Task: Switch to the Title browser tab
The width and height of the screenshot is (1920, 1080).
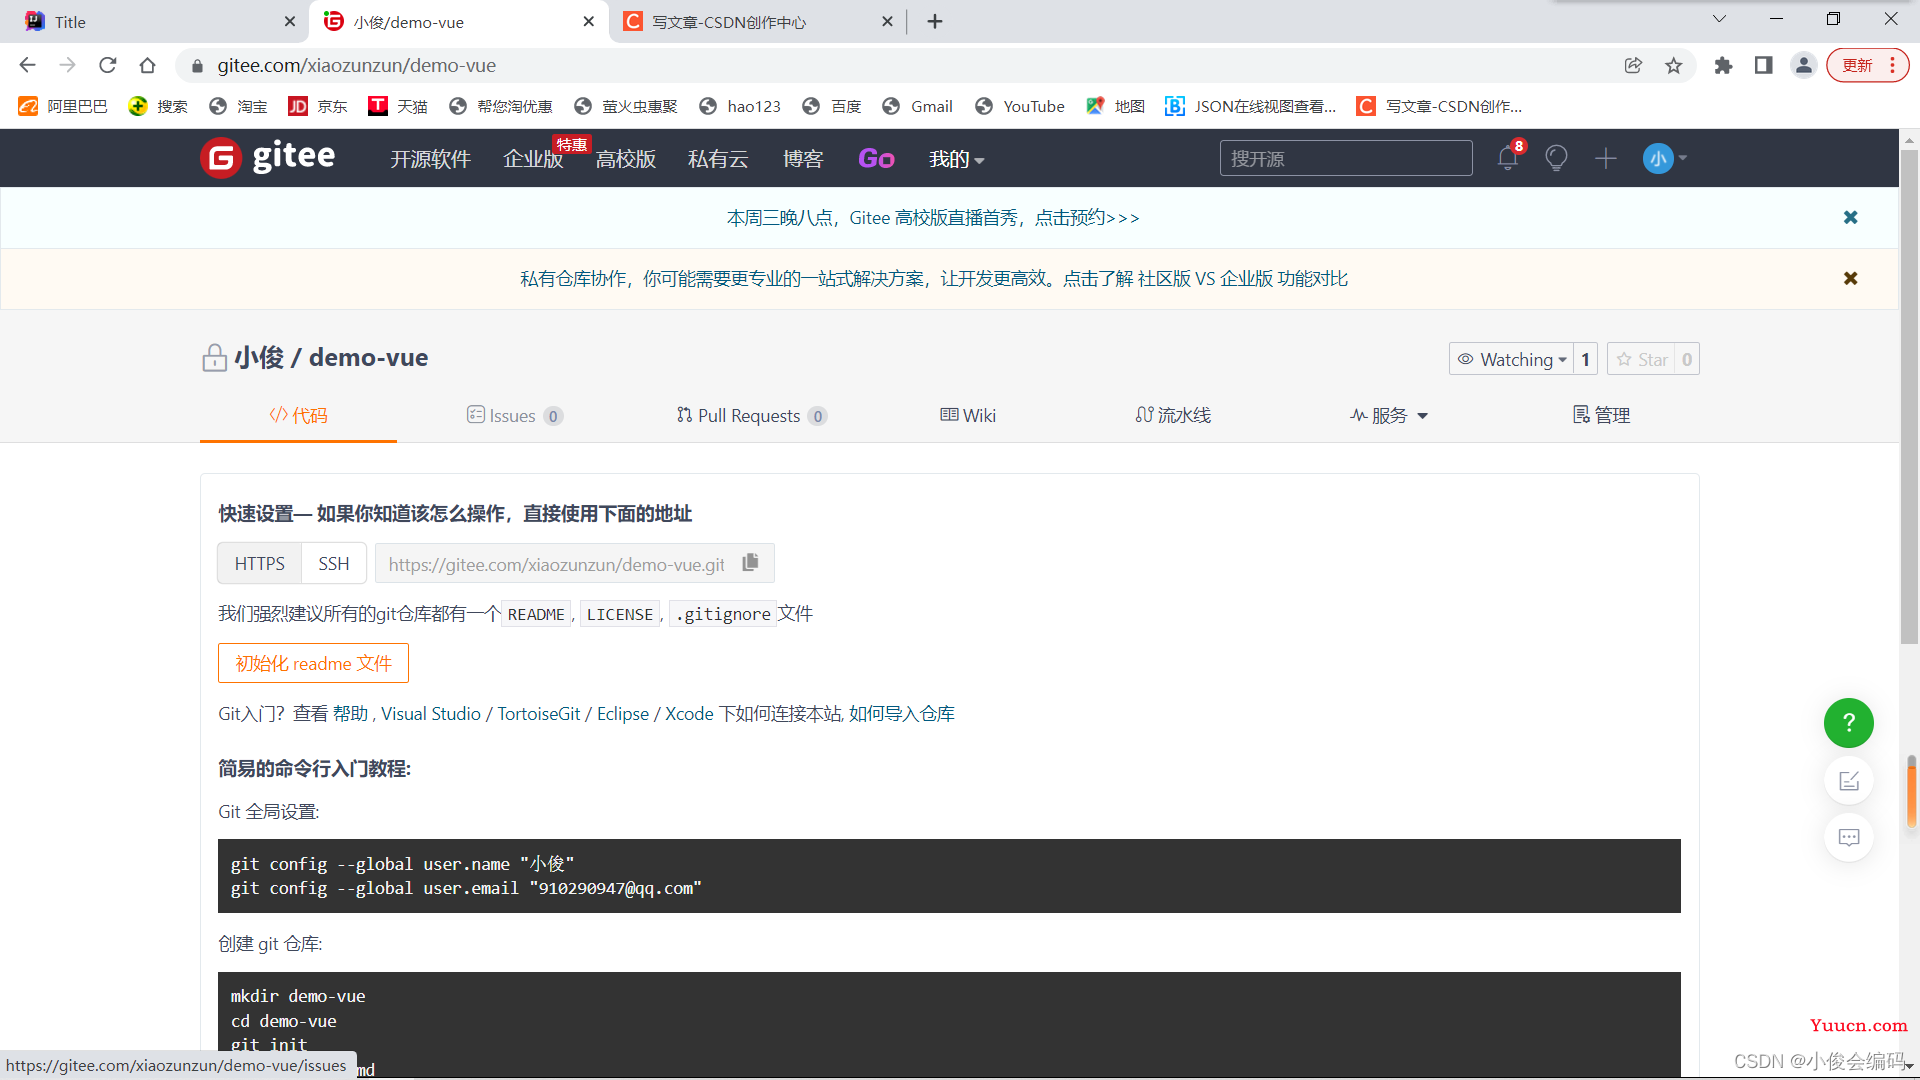Action: coord(155,21)
